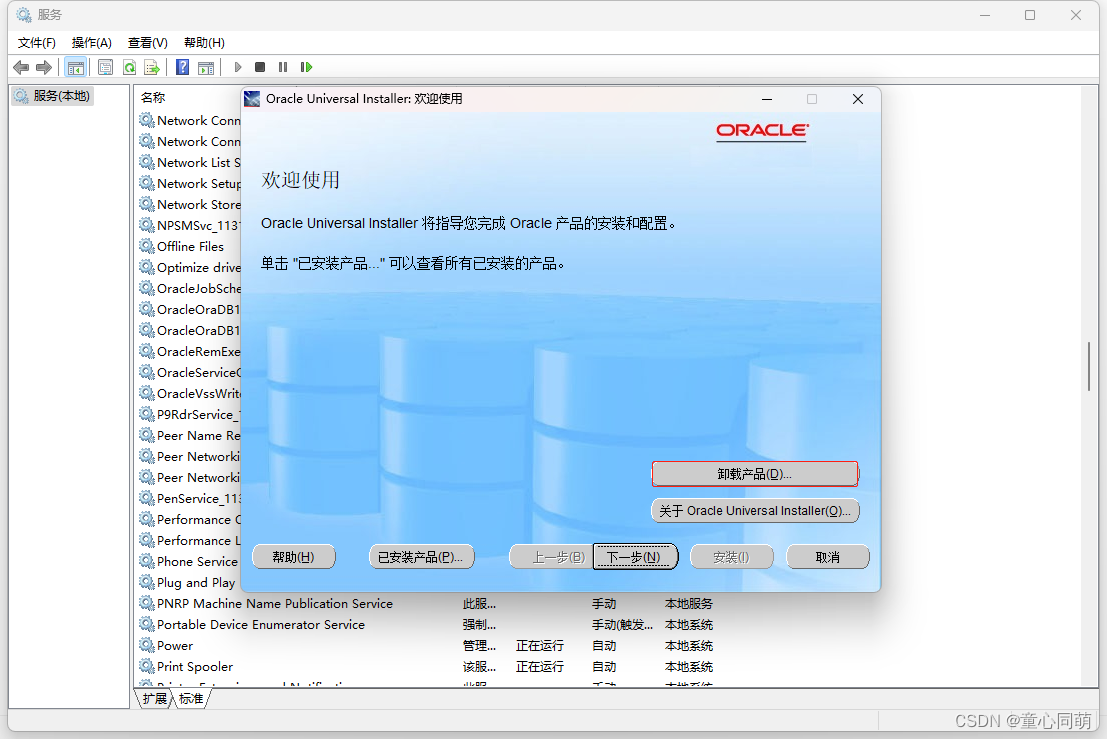Image resolution: width=1107 pixels, height=739 pixels.
Task: Click gear icon of P9RdrService row
Action: (x=147, y=414)
